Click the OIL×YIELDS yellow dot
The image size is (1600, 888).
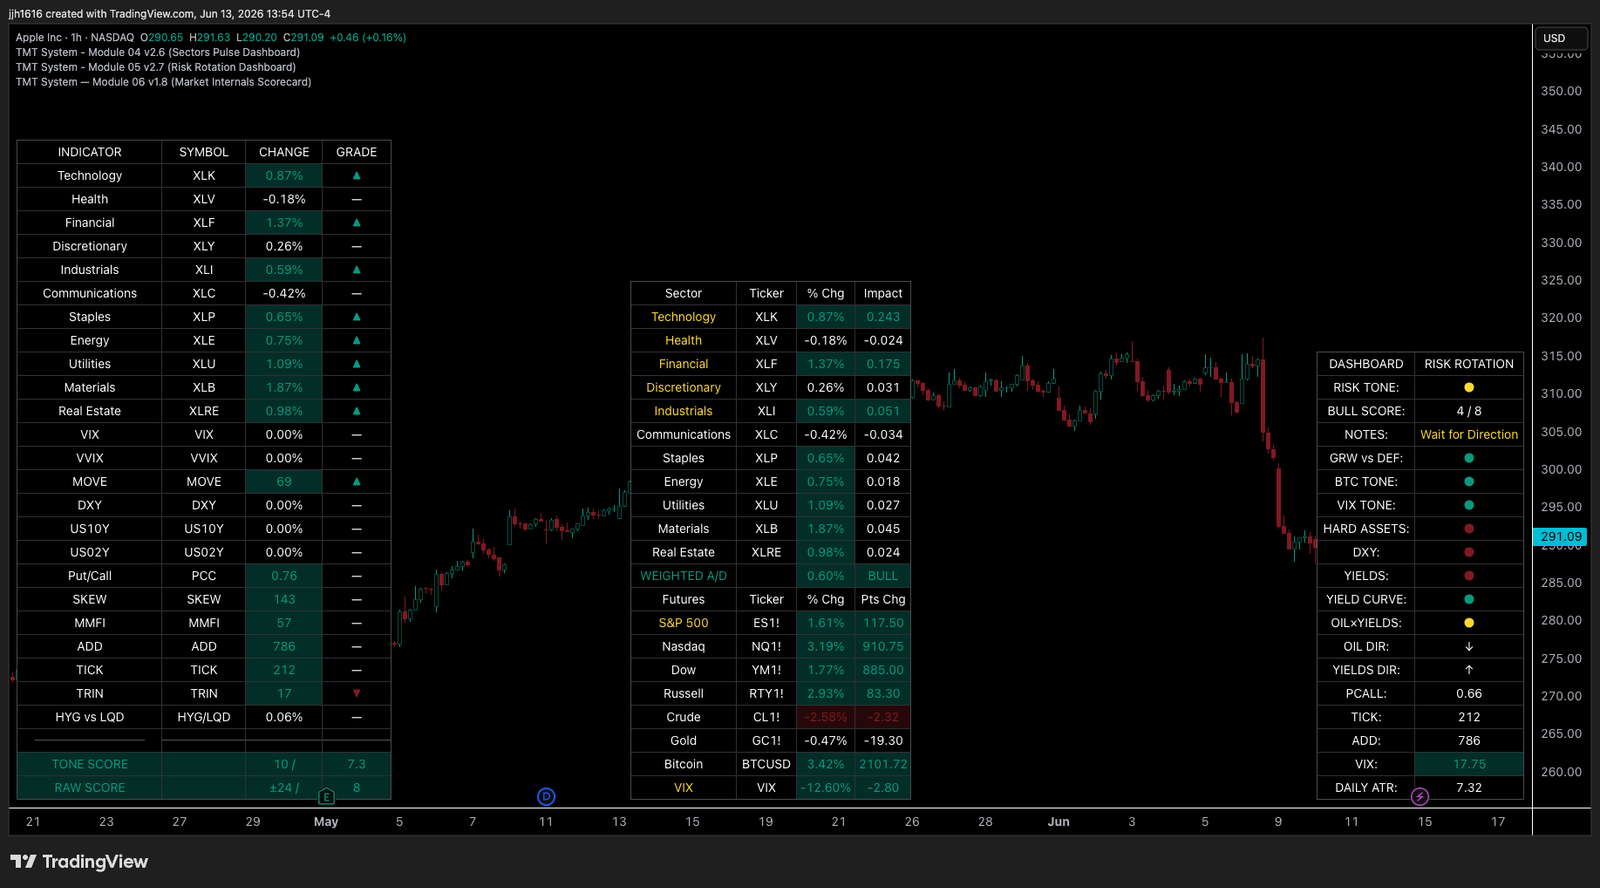pyautogui.click(x=1469, y=623)
